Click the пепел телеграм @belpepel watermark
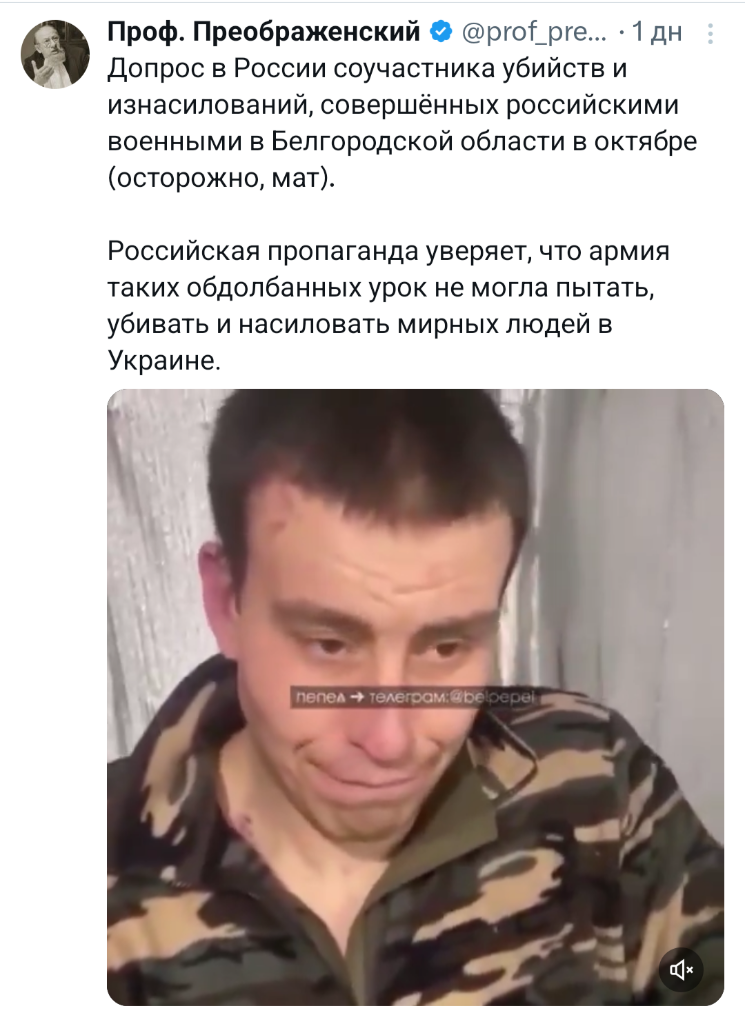This screenshot has height=1024, width=745. coord(415,697)
